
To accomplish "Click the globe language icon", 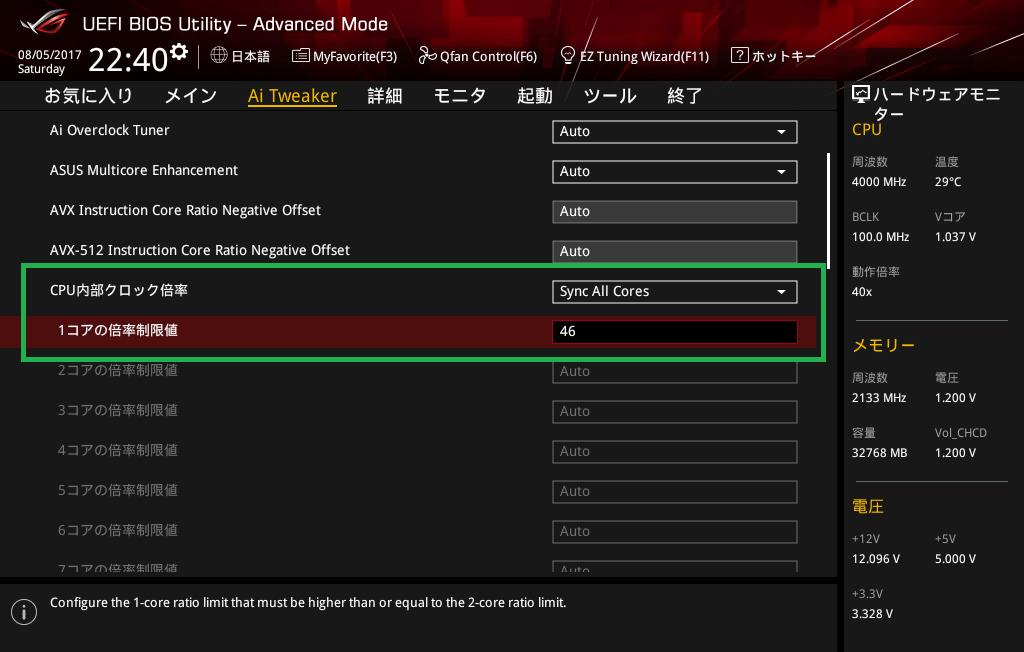I will point(219,56).
